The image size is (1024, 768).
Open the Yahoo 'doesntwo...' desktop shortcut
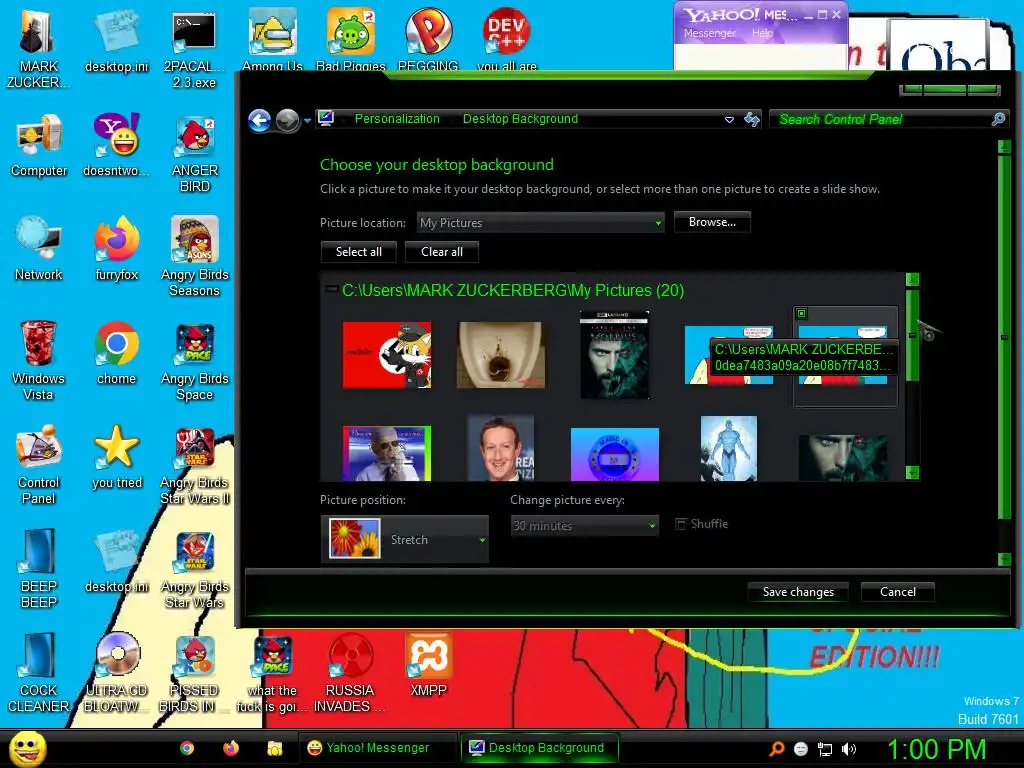tap(116, 146)
